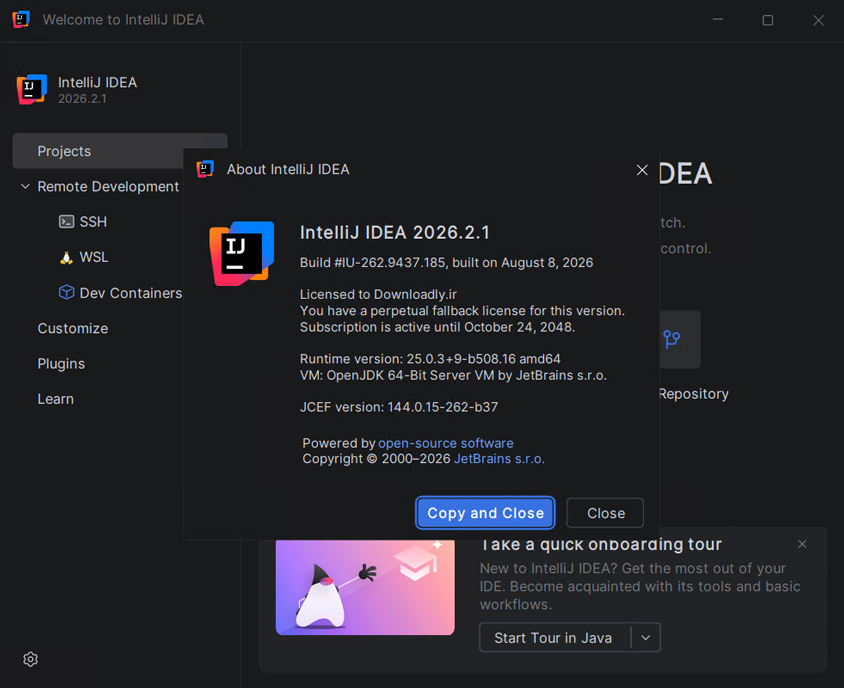Close the Welcome to IntelliJ IDEA window

coord(818,20)
